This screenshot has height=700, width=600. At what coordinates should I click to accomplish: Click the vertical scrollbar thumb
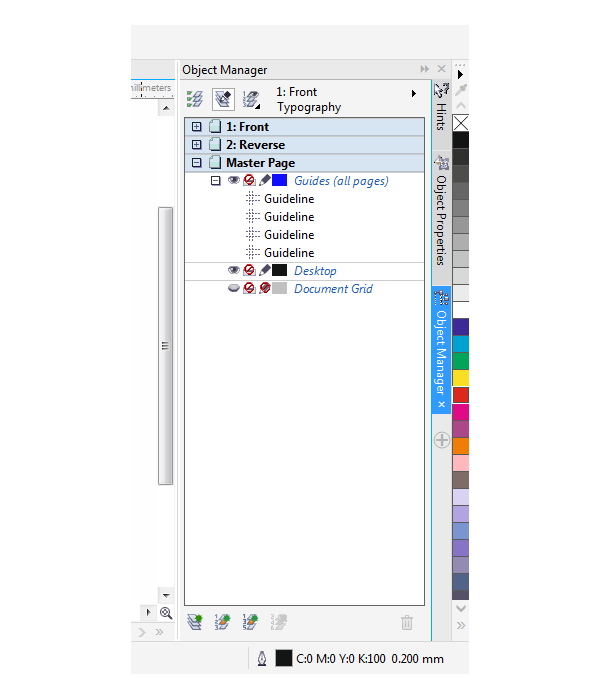(165, 346)
